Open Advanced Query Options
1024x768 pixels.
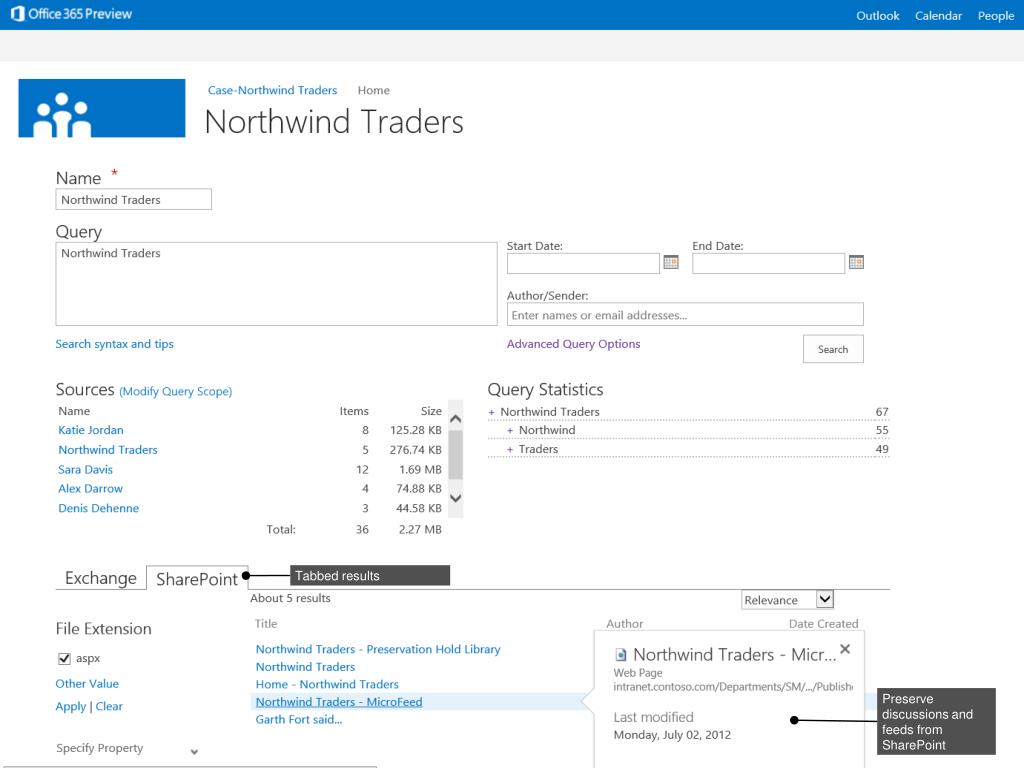pos(573,344)
